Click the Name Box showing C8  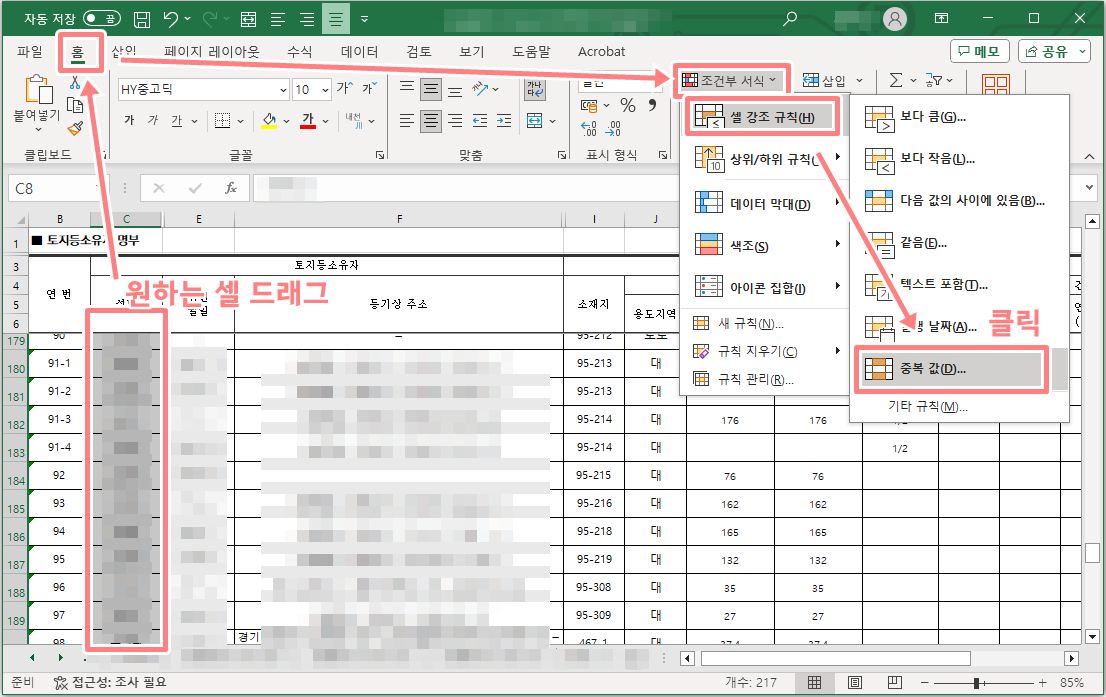55,187
